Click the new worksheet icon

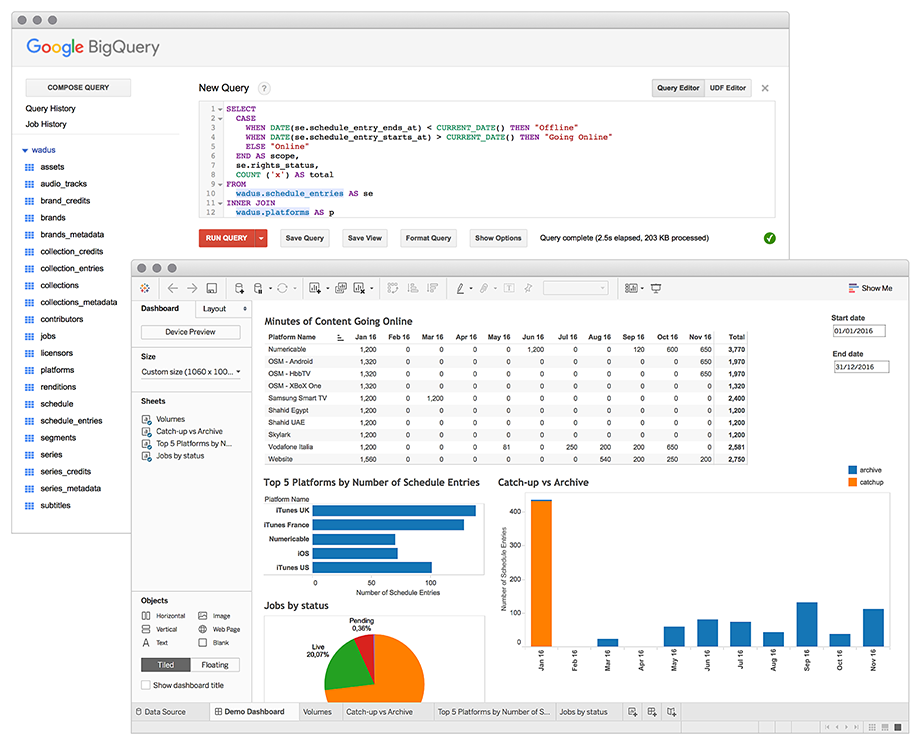point(315,288)
